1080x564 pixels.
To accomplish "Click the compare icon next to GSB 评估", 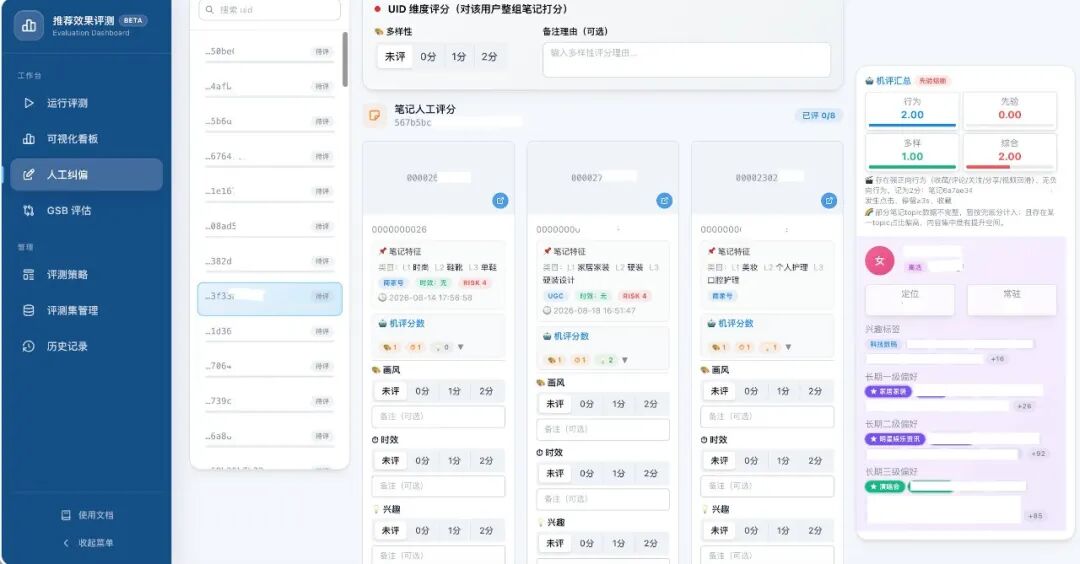I will coord(28,211).
